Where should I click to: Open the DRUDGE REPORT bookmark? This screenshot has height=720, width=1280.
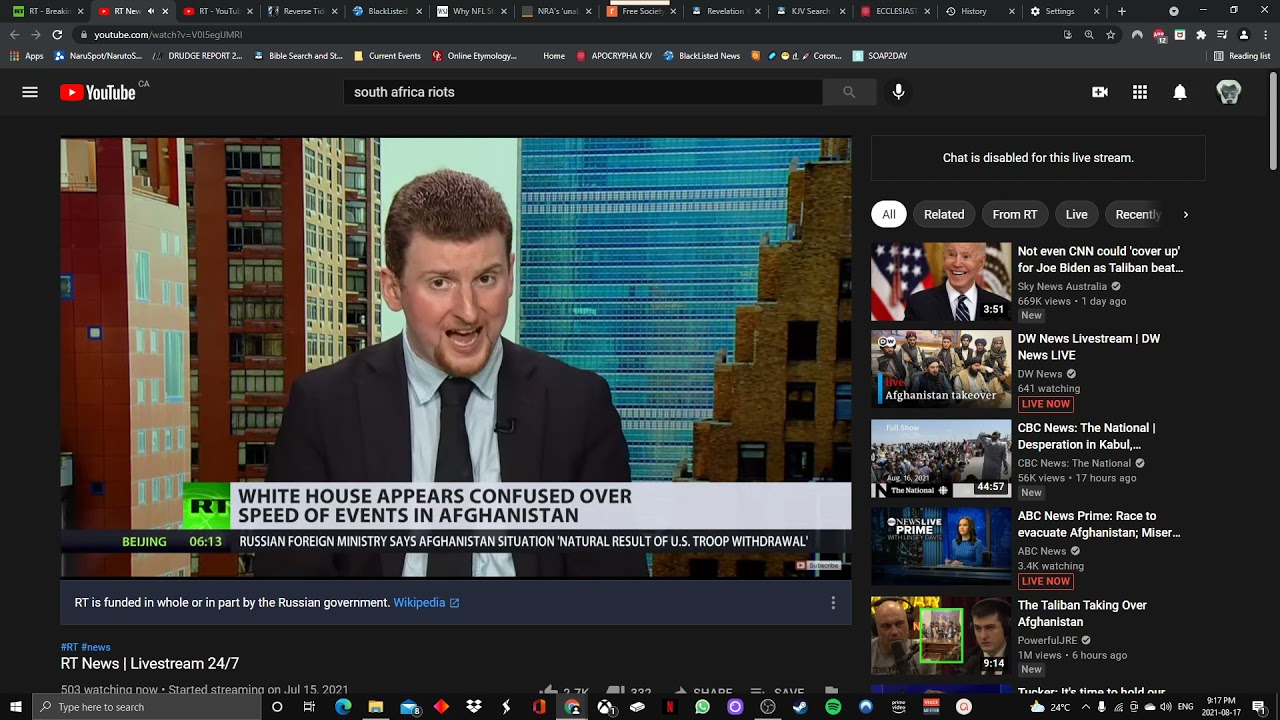click(x=196, y=56)
